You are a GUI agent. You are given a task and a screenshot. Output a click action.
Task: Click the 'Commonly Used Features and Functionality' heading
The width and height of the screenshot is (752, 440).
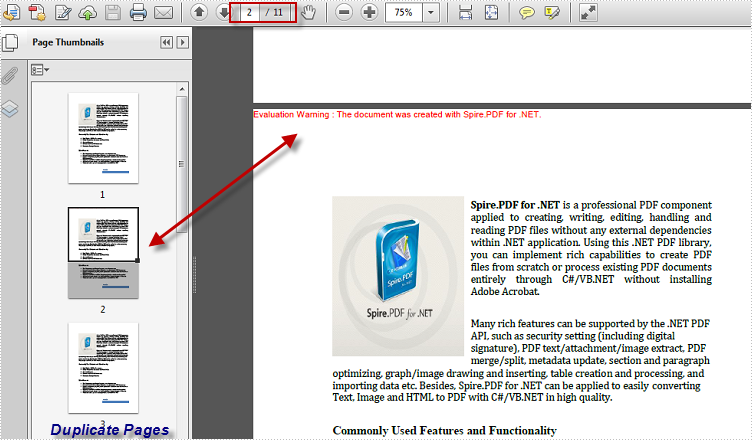[x=445, y=430]
